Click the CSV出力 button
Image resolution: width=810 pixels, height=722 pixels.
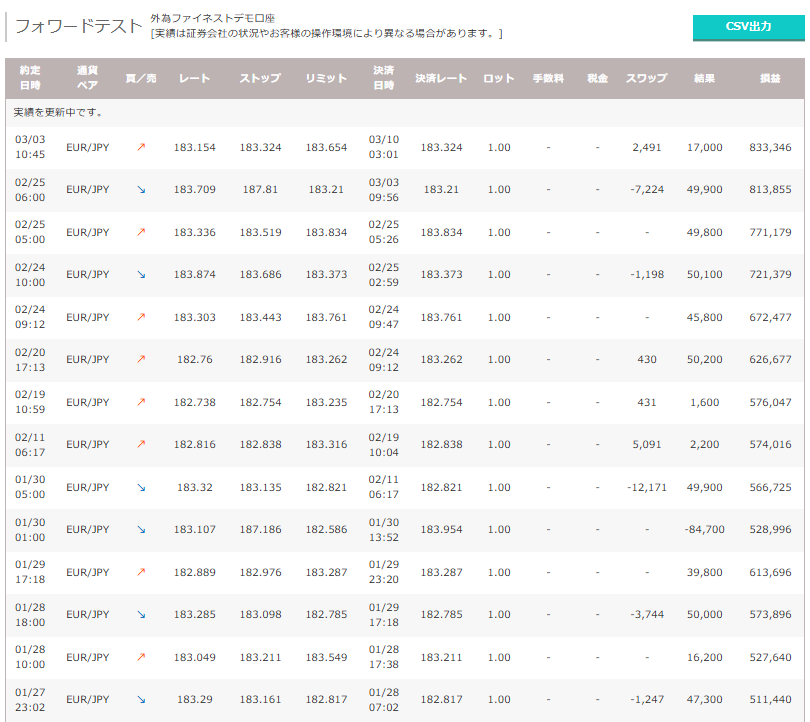tap(747, 27)
